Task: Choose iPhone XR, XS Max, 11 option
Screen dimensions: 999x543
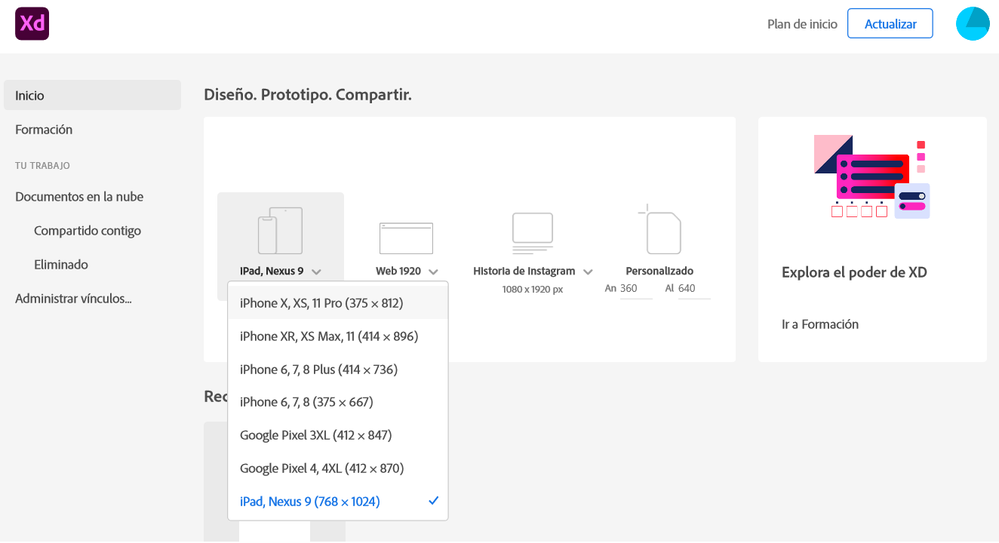Action: [329, 336]
